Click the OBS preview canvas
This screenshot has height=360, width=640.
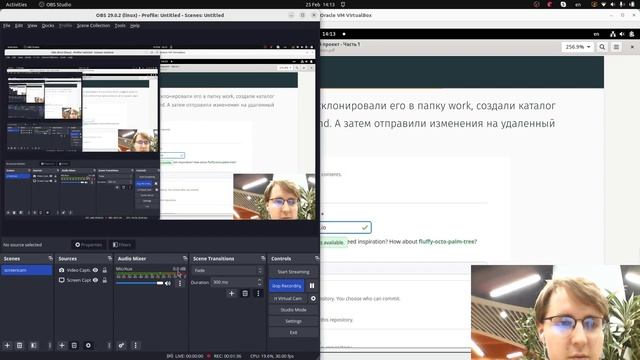pyautogui.click(x=160, y=133)
